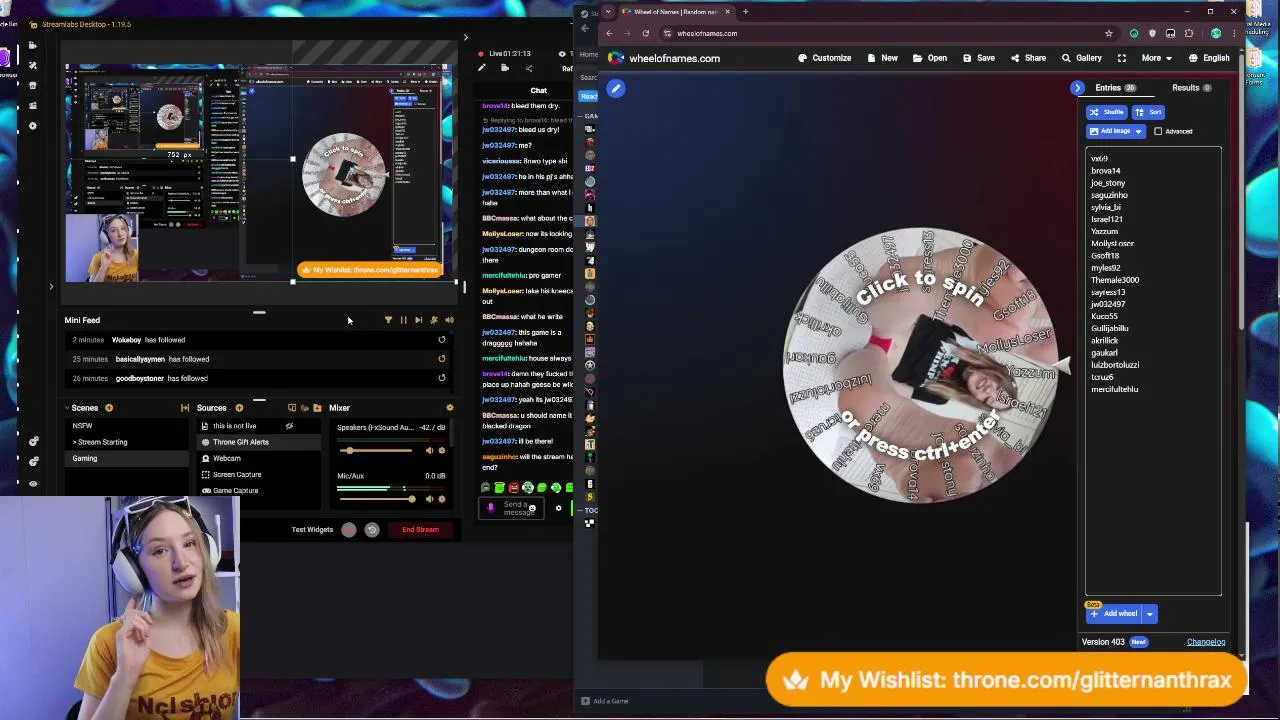Reload the wheelofnames page
The image size is (1280, 720).
click(645, 33)
